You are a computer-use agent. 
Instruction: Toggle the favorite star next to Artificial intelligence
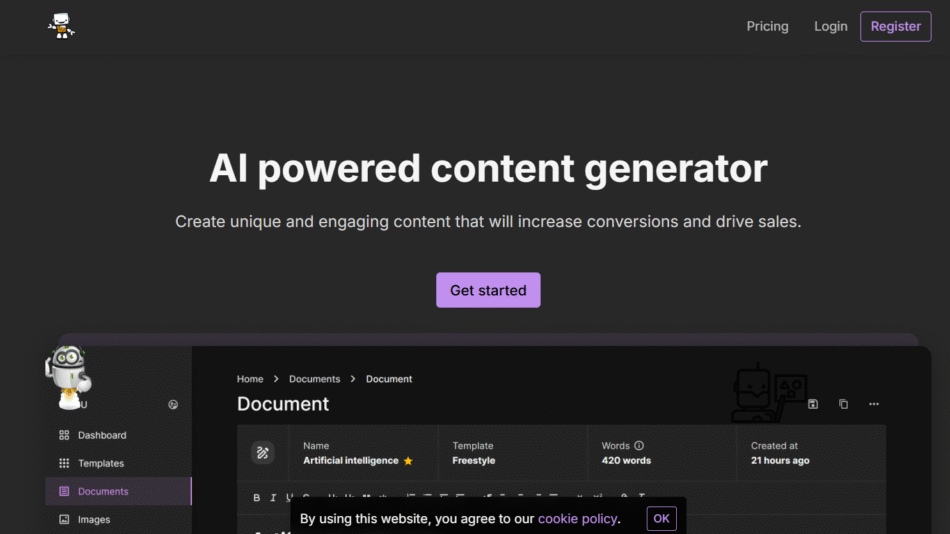click(x=408, y=461)
